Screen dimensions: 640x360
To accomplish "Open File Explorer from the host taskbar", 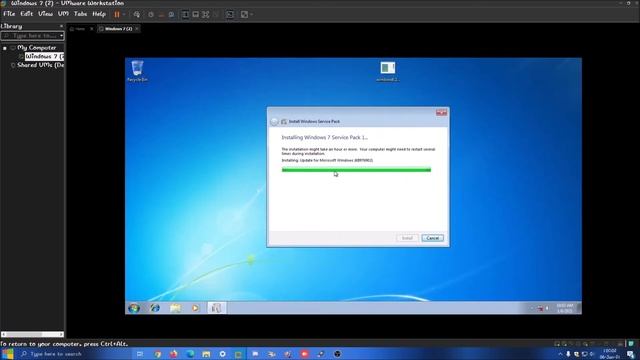I will [206, 354].
